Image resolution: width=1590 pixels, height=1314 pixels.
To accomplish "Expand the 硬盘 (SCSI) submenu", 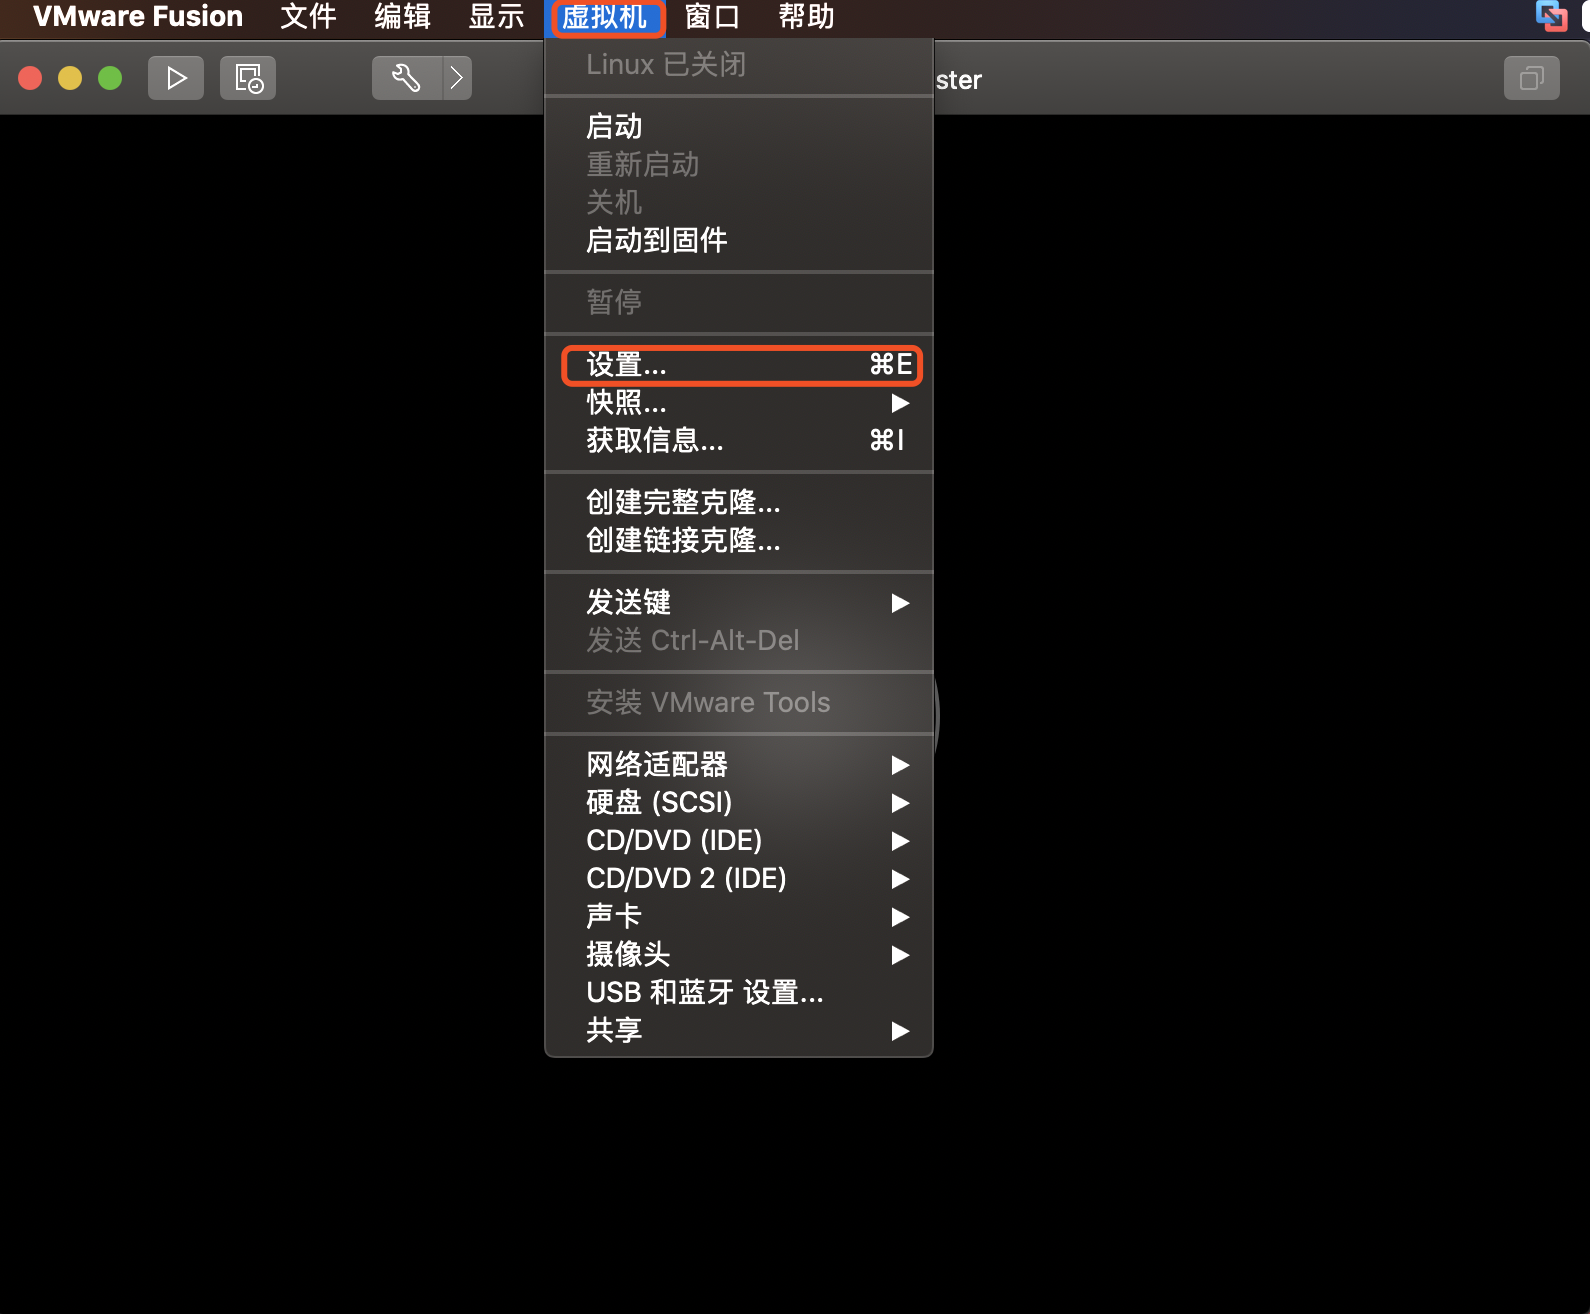I will [x=739, y=803].
